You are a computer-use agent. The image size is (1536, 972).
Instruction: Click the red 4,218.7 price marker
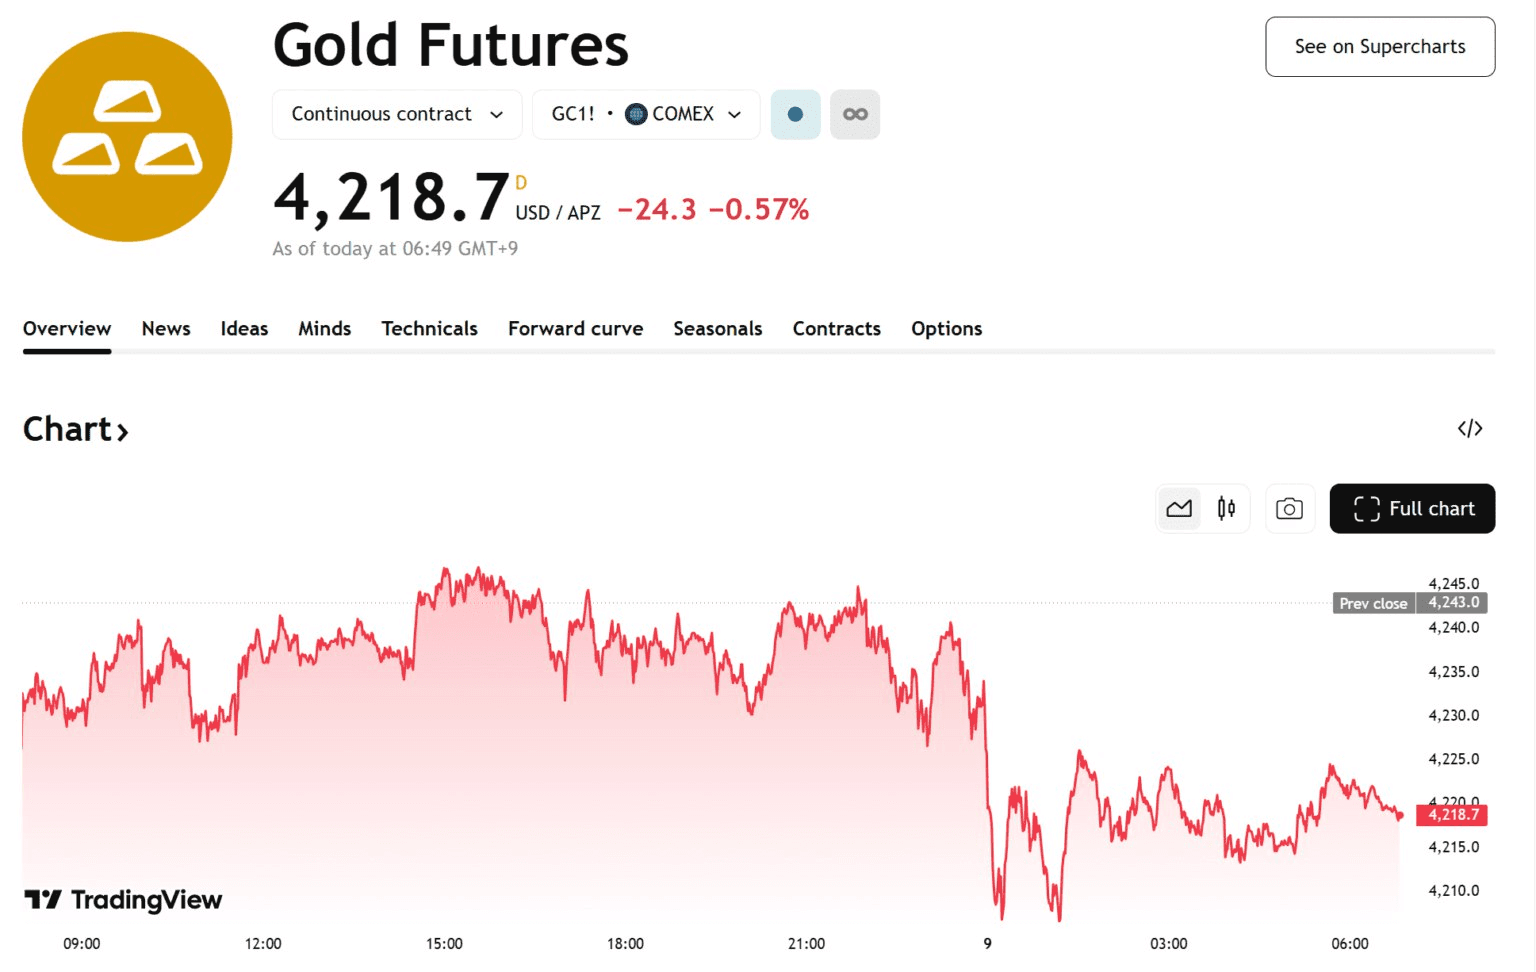click(1452, 815)
